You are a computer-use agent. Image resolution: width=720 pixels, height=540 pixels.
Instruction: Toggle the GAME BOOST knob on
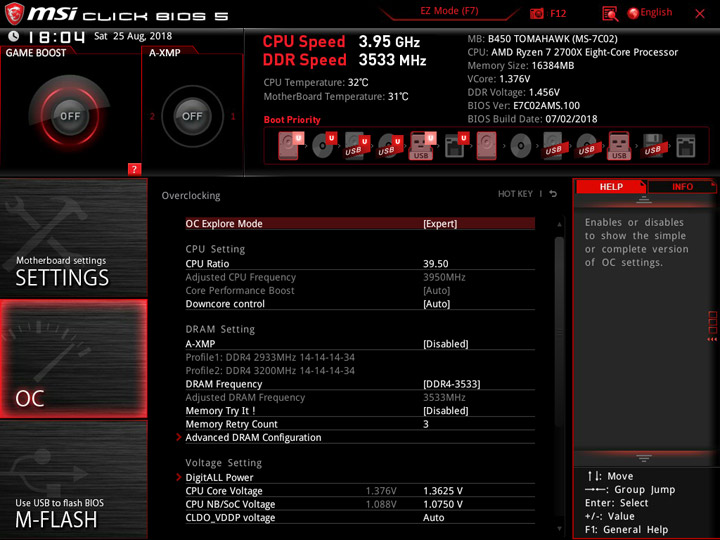70,116
